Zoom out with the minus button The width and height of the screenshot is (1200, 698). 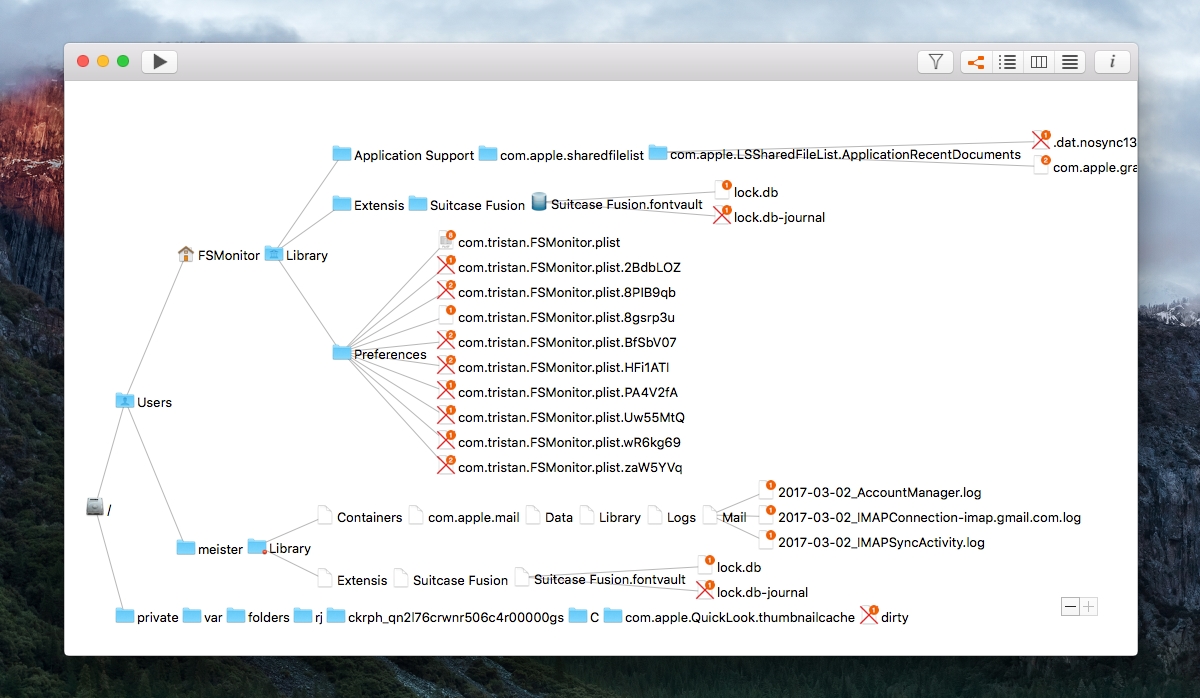click(x=1070, y=606)
